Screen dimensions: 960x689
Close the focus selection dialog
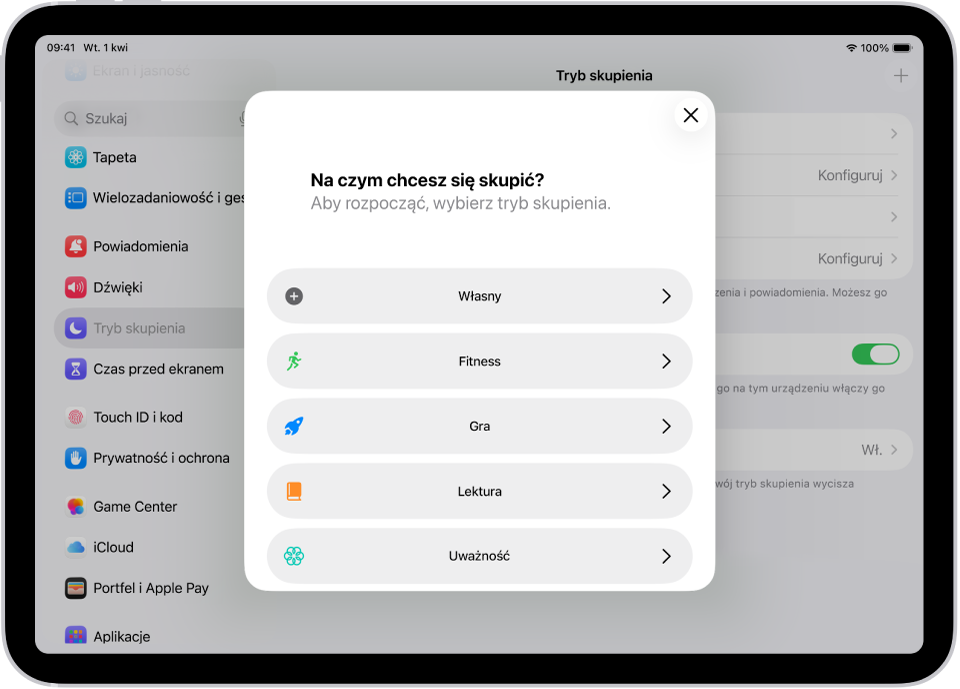(x=691, y=115)
